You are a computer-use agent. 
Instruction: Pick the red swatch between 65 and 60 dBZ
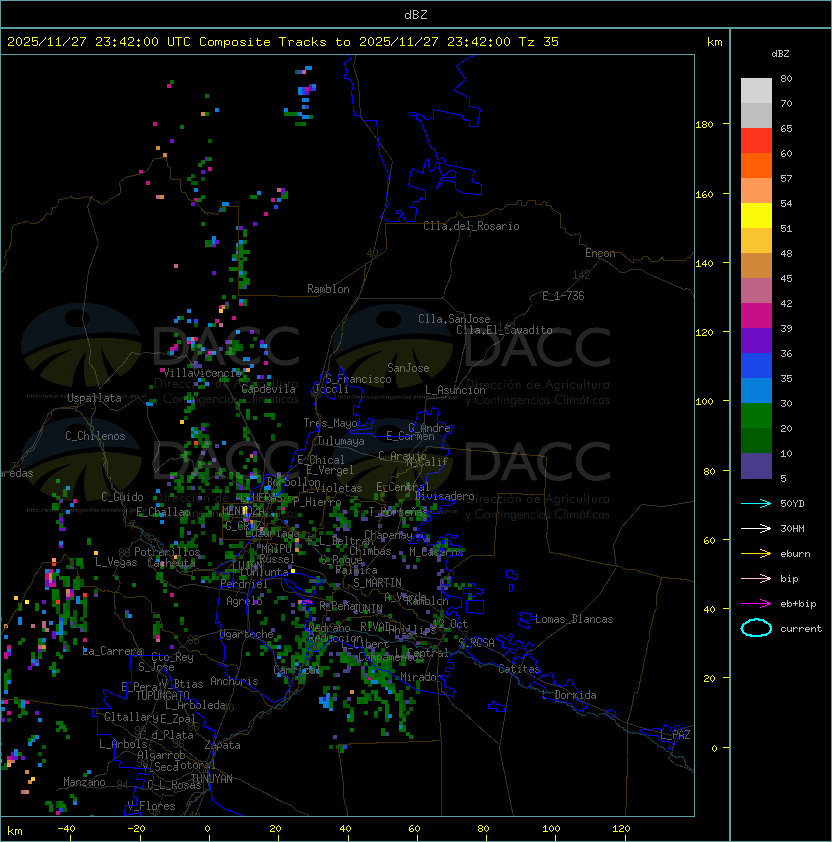(x=756, y=141)
